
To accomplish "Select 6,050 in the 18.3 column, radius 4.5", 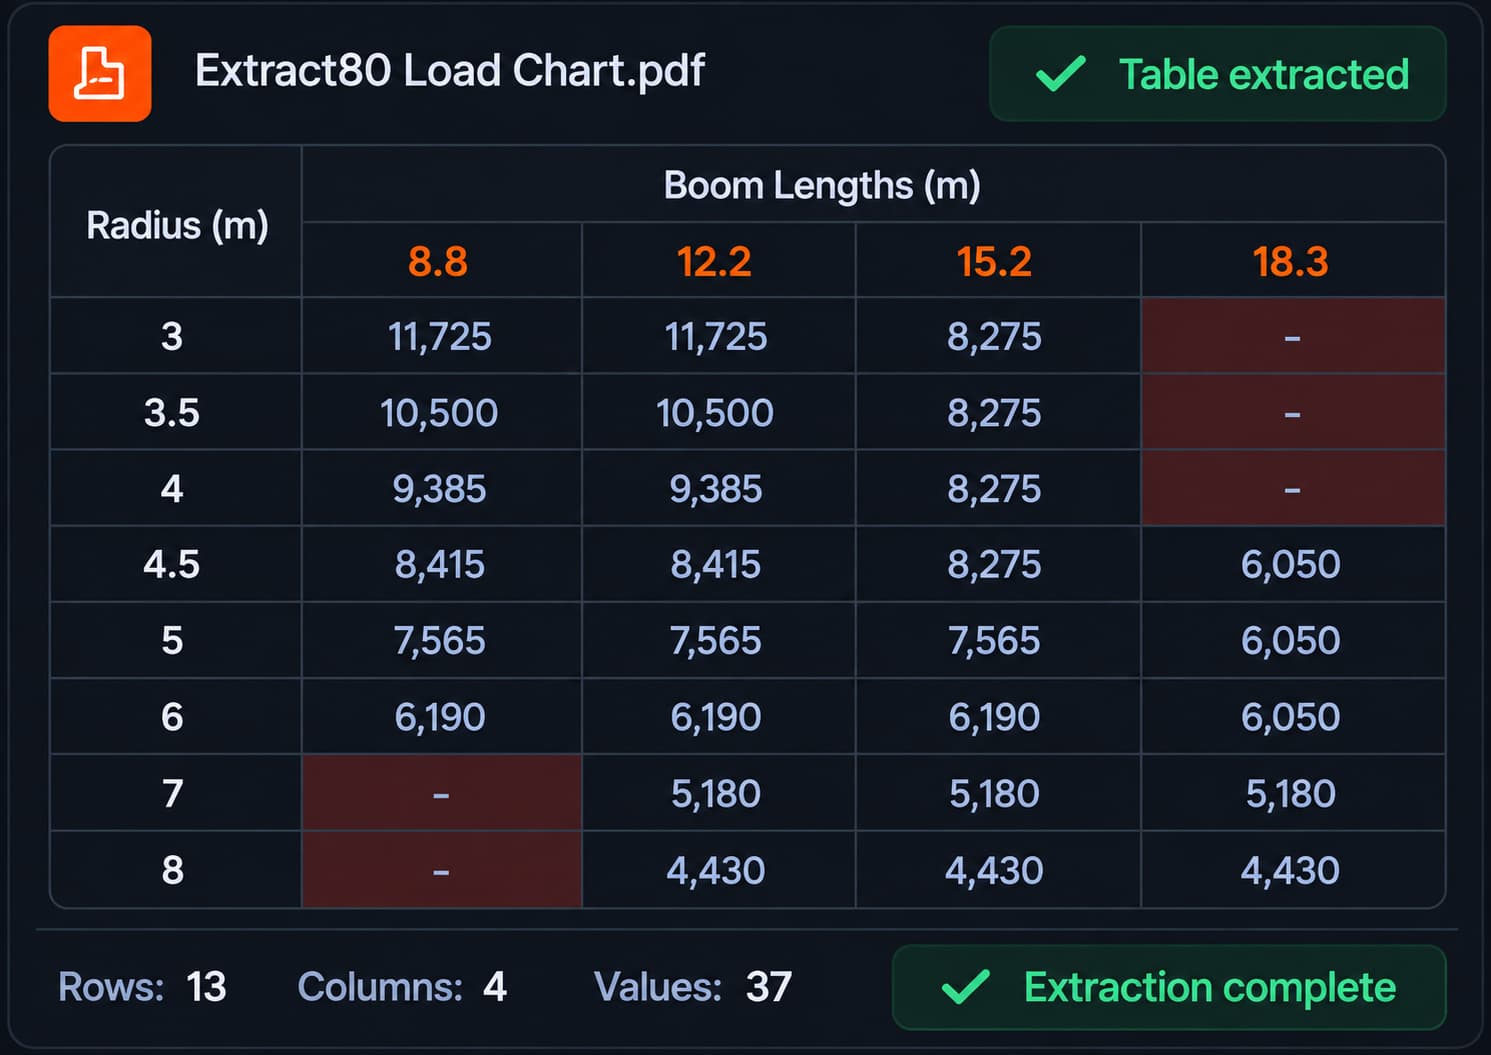I will click(x=1291, y=565).
